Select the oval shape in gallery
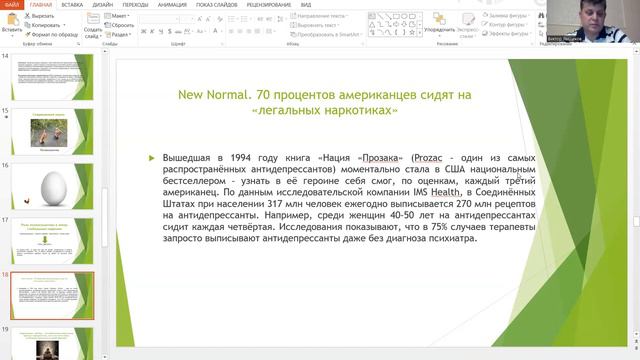640x360 pixels. 404,16
